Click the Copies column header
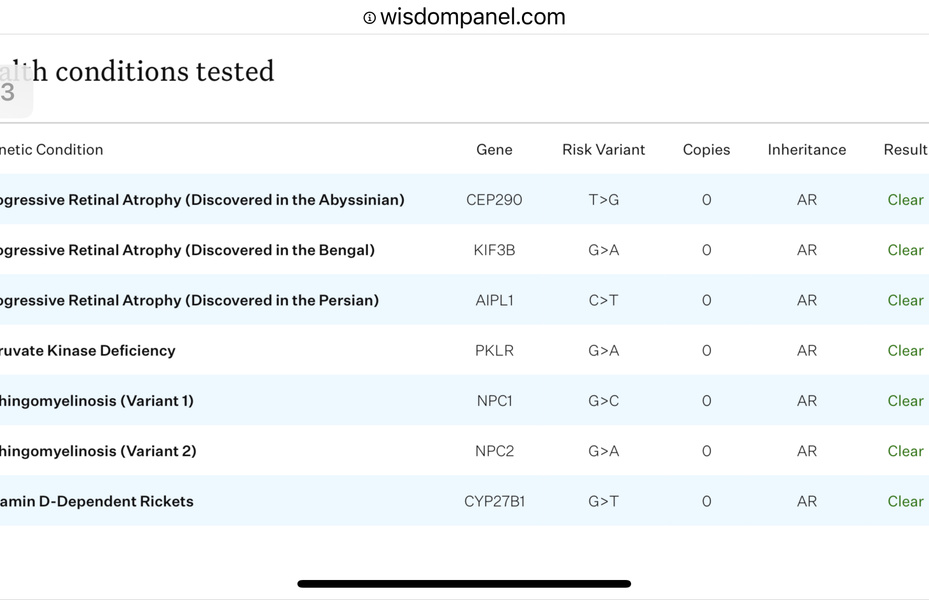 point(706,150)
